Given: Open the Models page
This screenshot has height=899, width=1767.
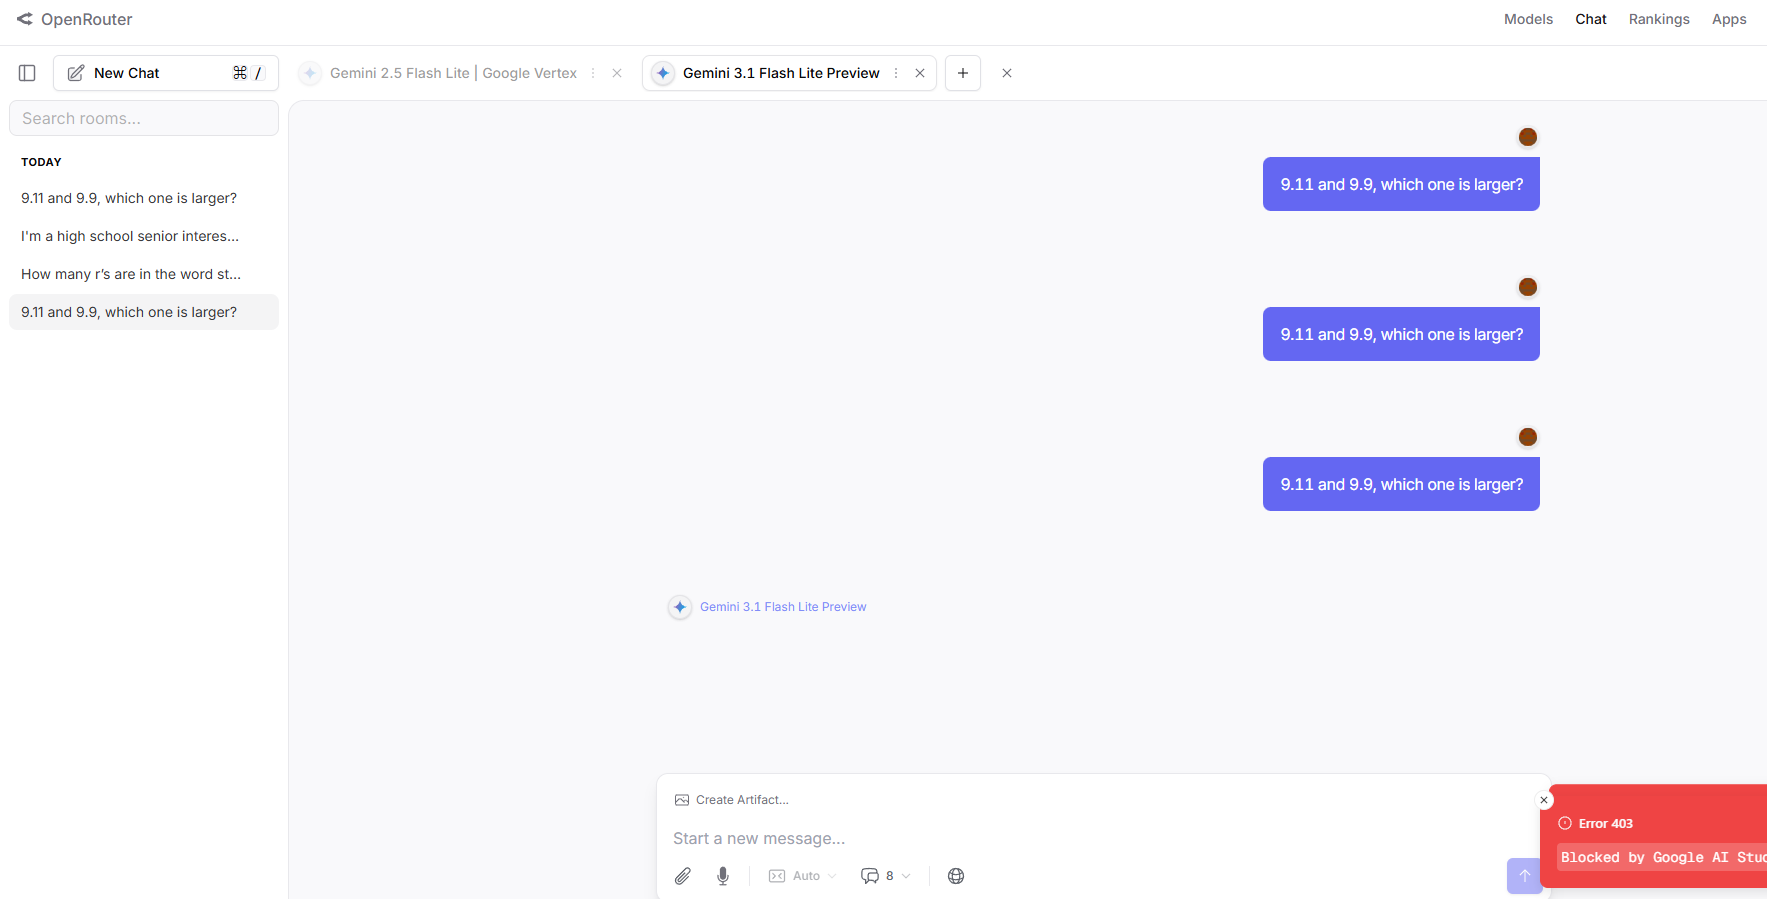Looking at the screenshot, I should click(x=1528, y=19).
